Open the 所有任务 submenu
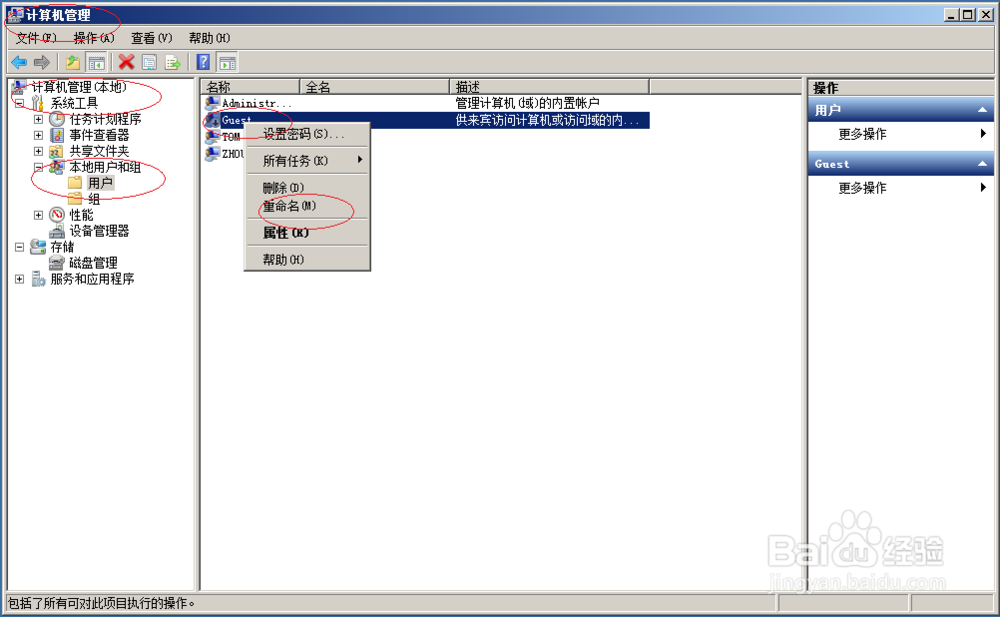Viewport: 1000px width, 617px height. tap(307, 161)
